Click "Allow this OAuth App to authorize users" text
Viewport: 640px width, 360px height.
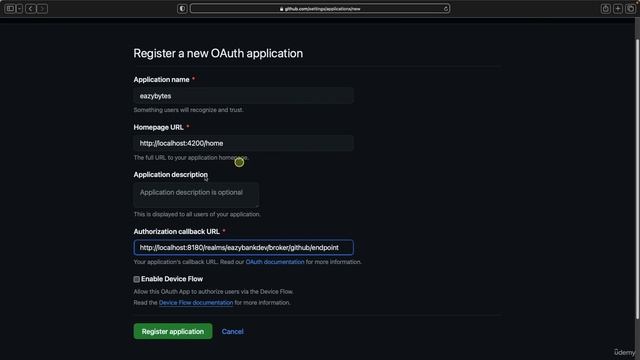(x=213, y=292)
